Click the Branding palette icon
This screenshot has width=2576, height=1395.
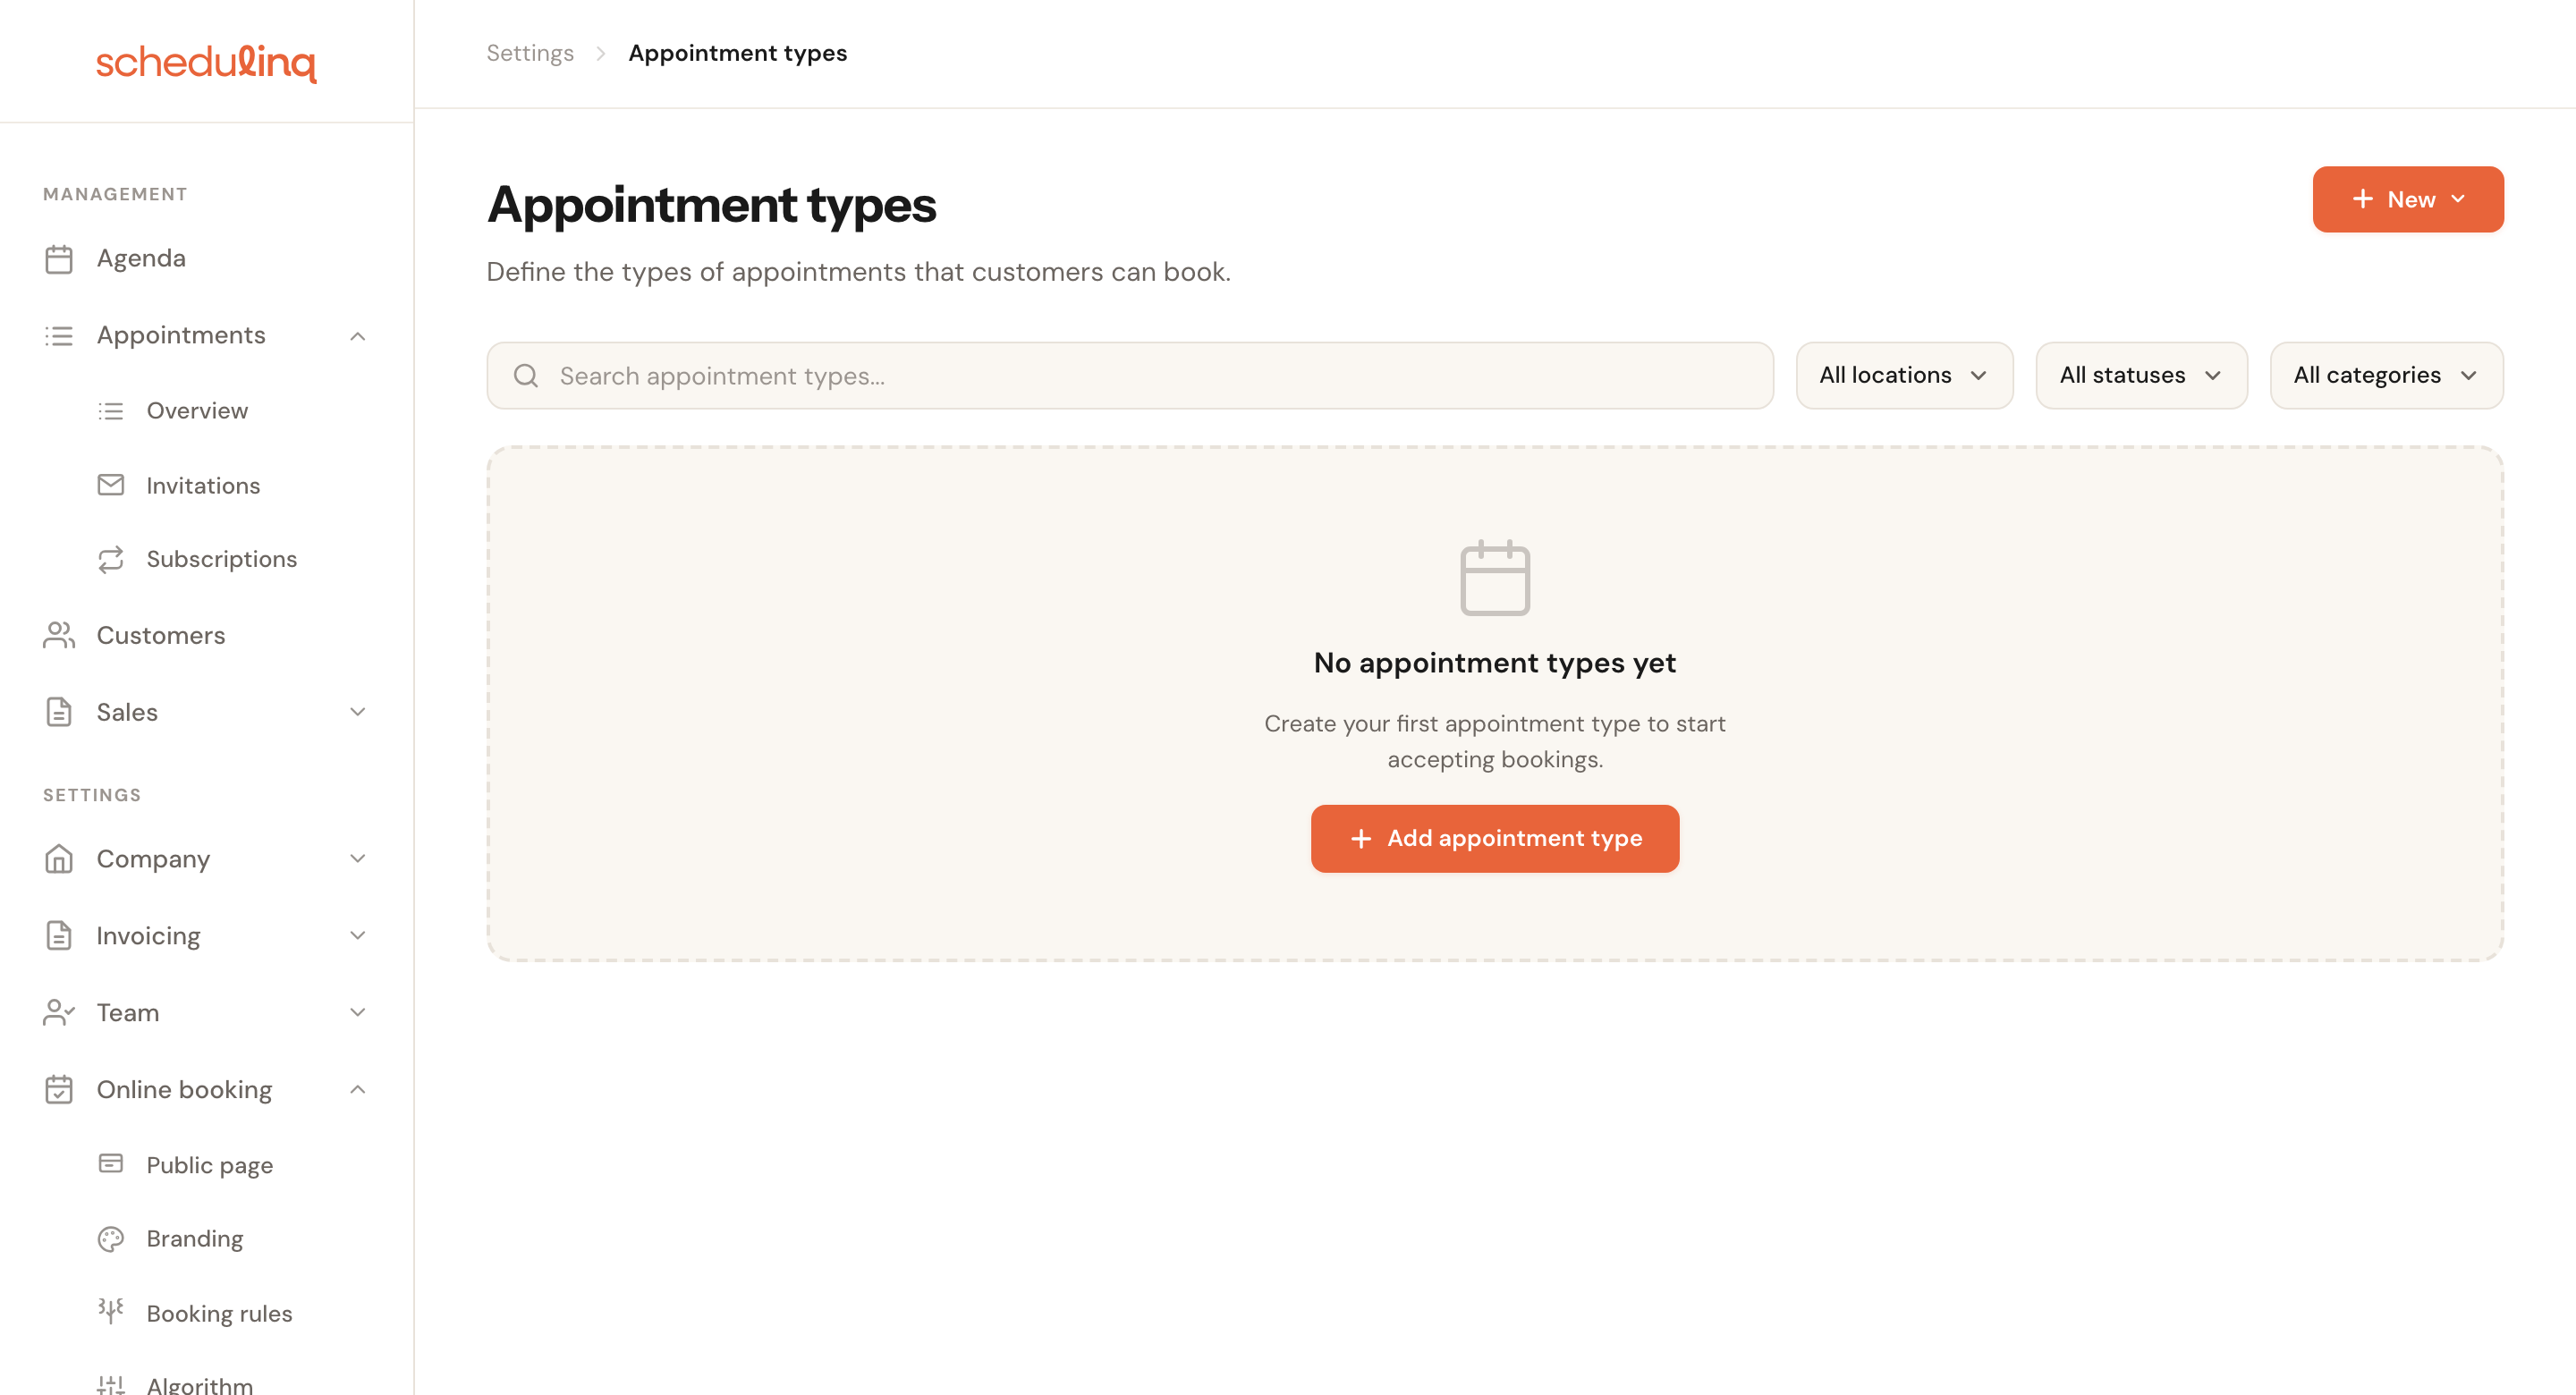111,1239
